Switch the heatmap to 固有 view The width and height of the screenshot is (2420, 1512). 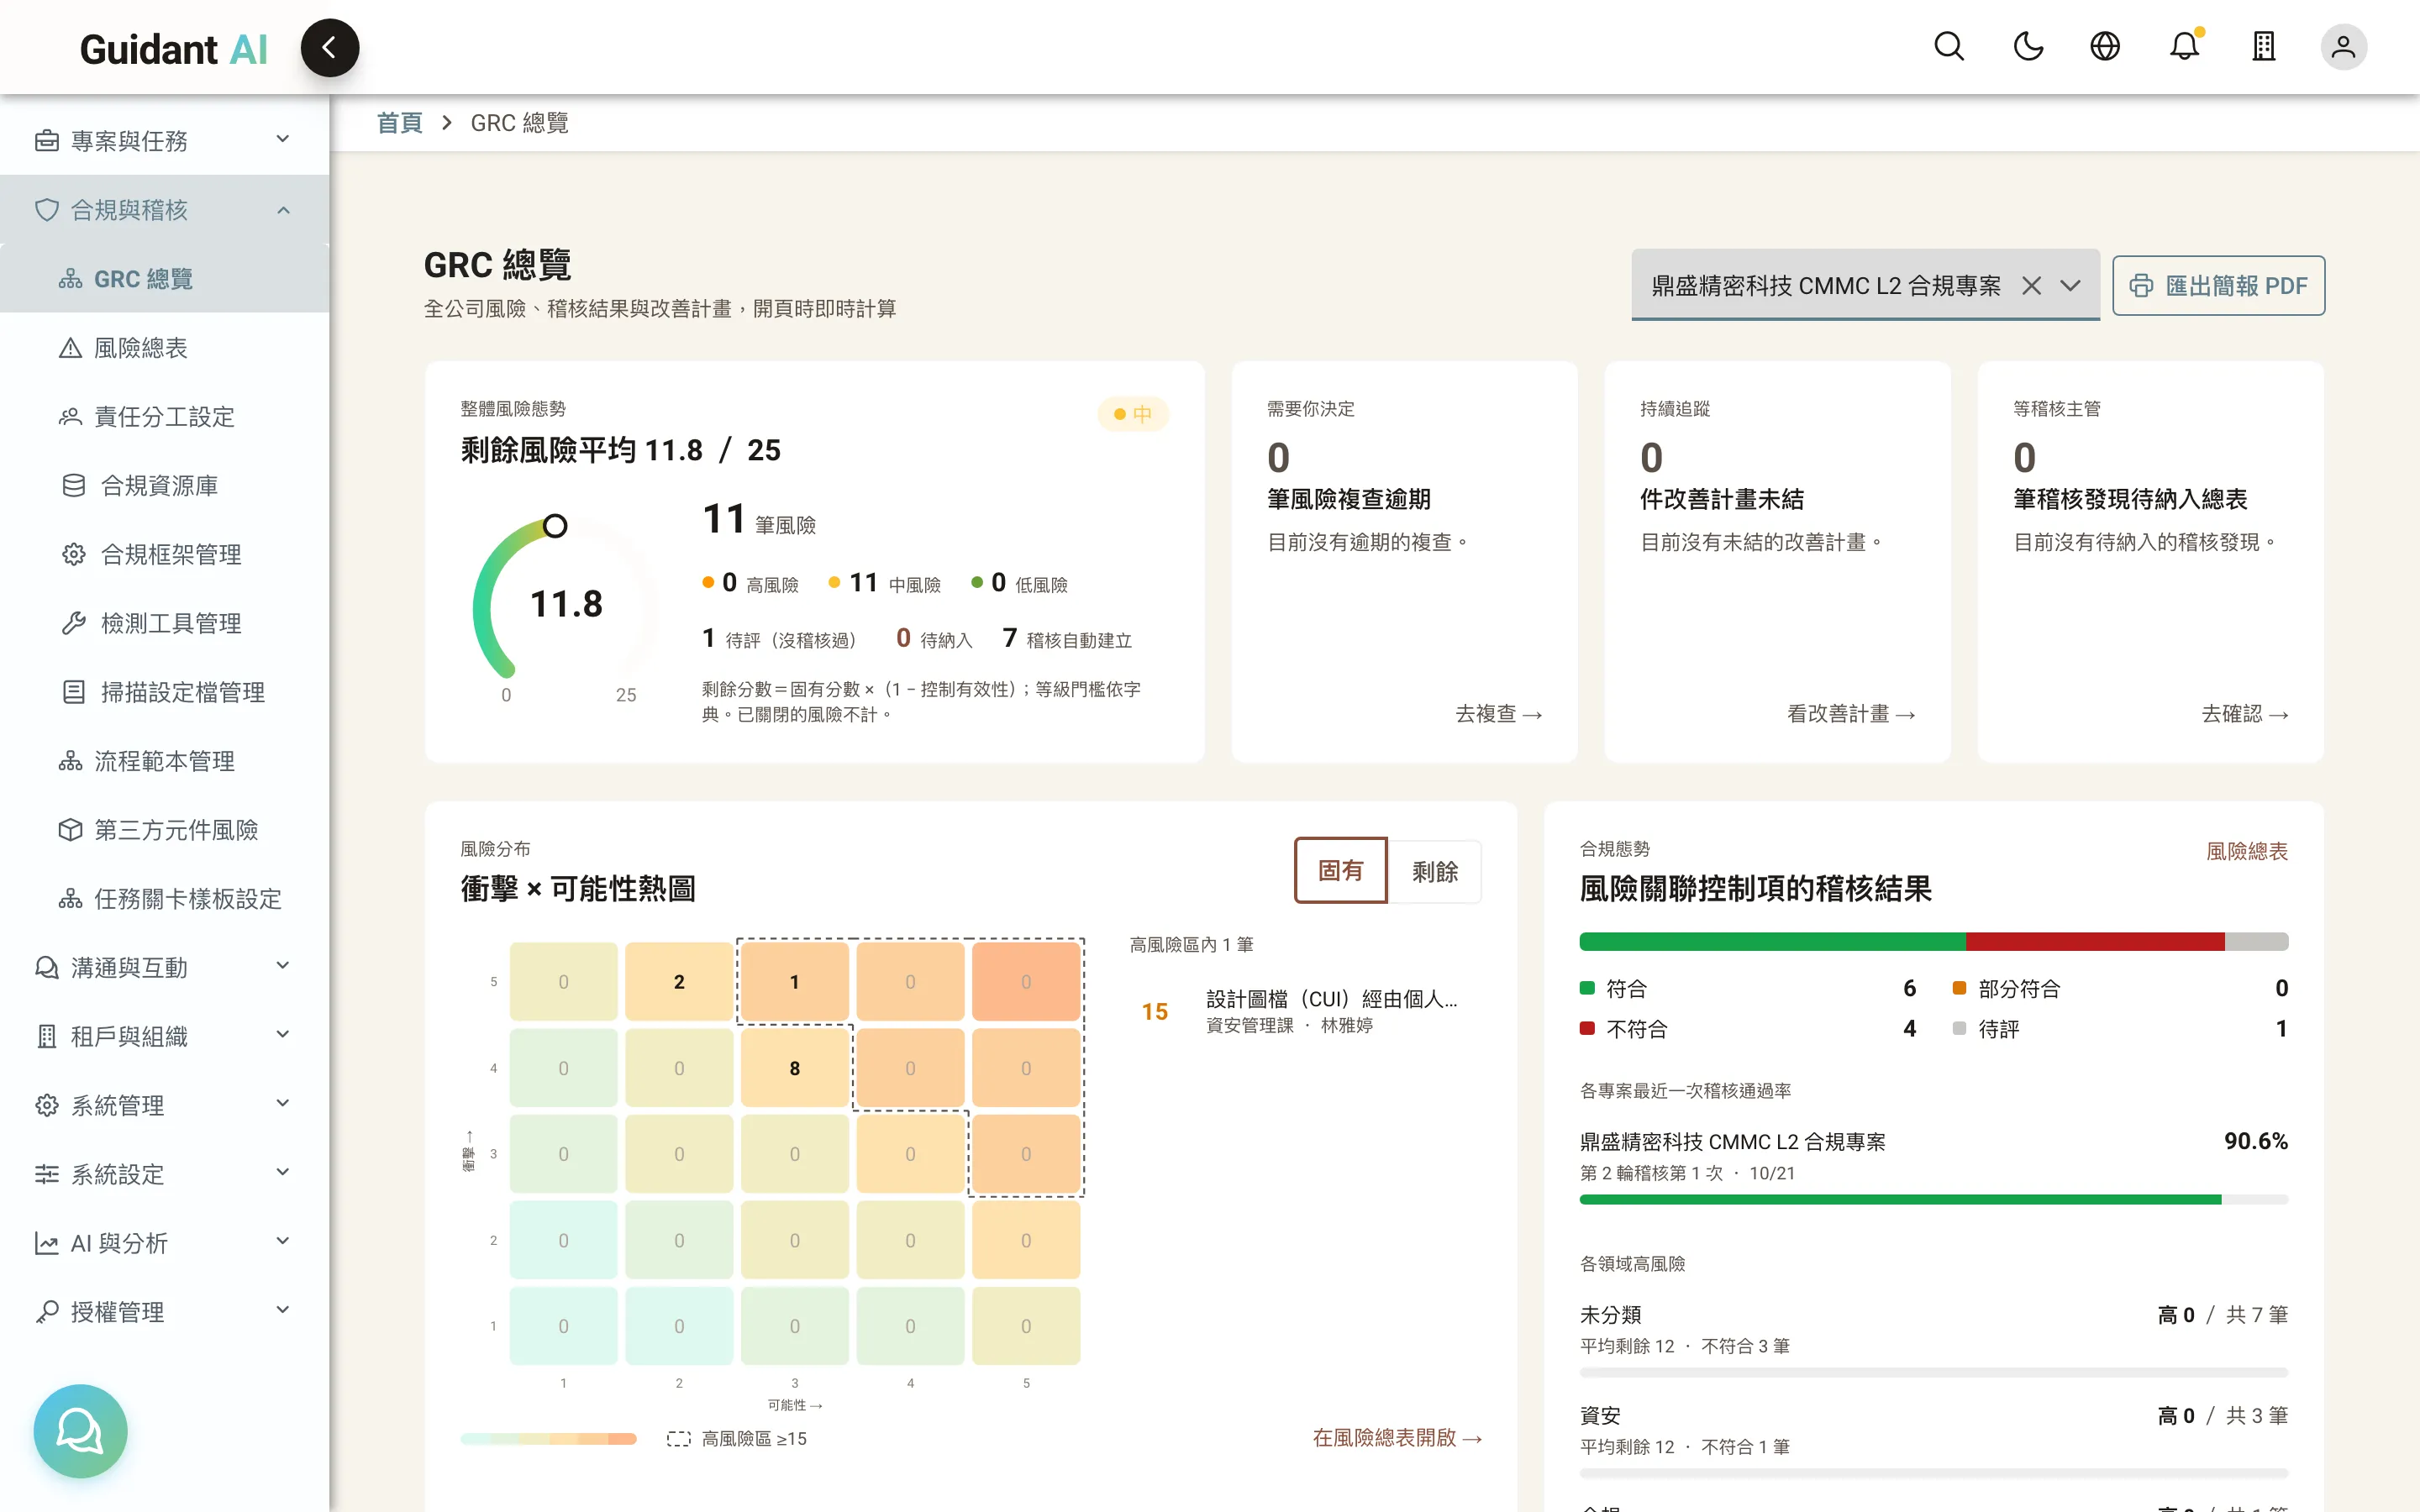[x=1340, y=870]
